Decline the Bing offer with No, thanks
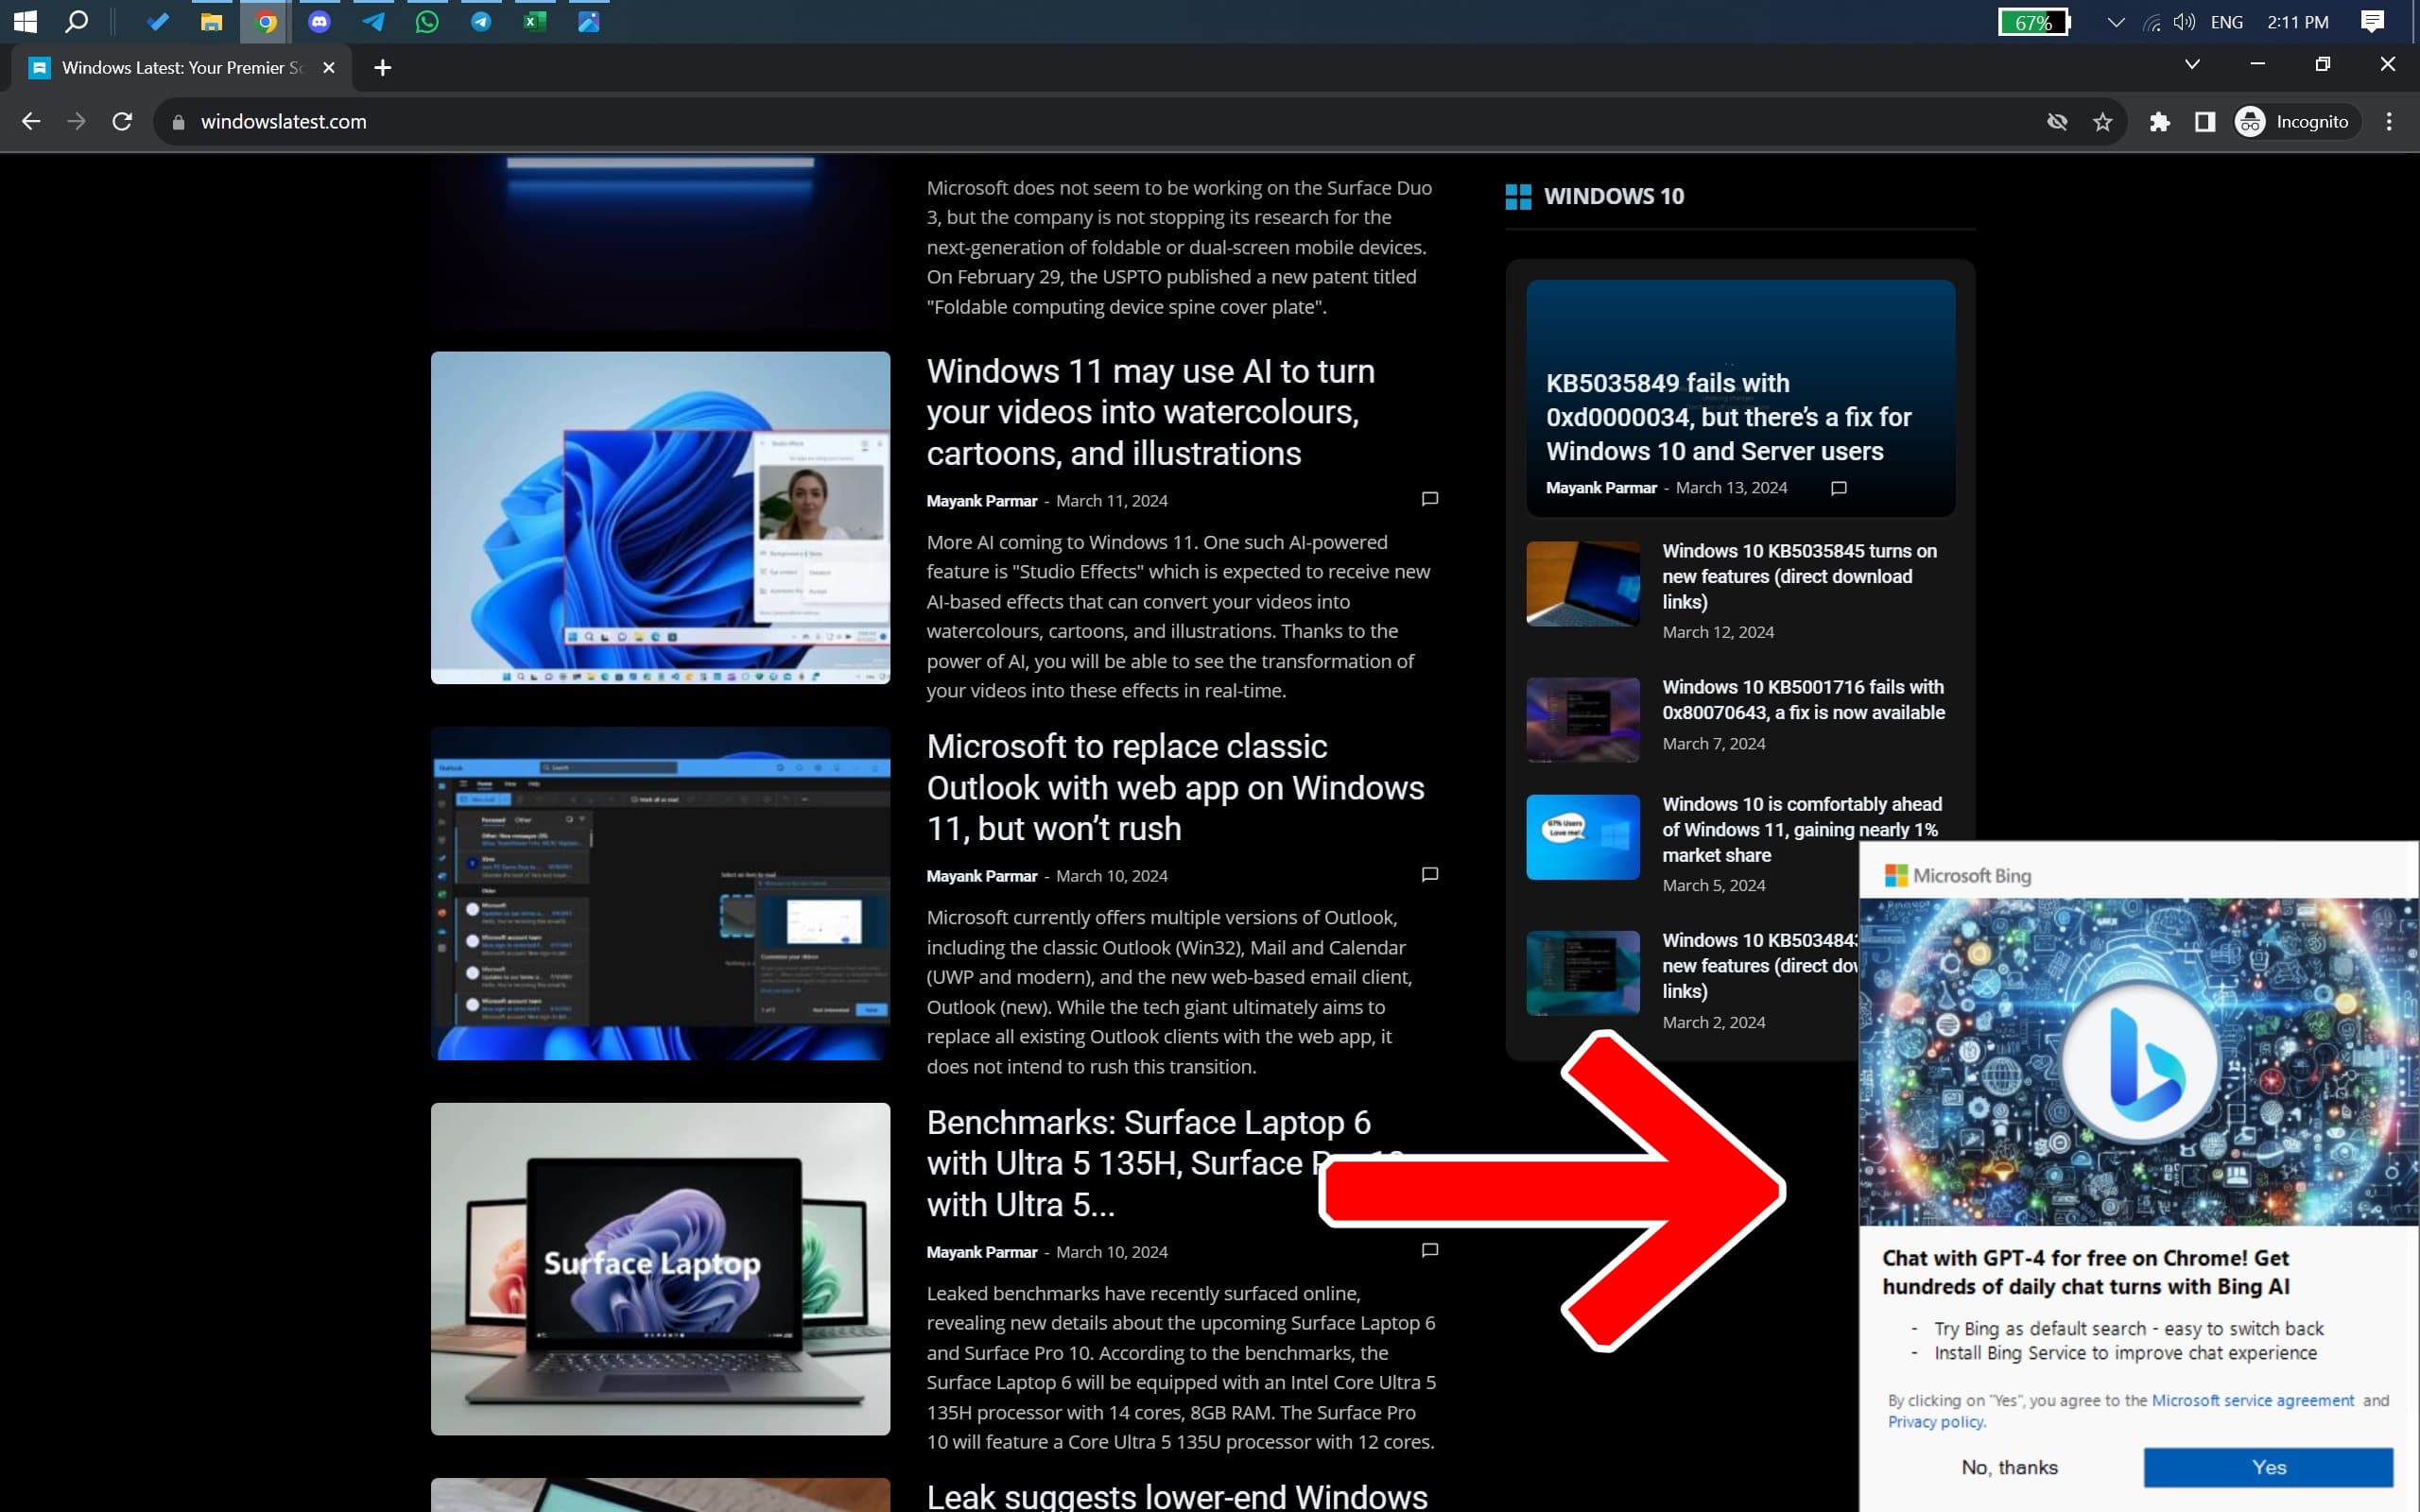Screen dimensions: 2420x1512 click(2009, 1467)
